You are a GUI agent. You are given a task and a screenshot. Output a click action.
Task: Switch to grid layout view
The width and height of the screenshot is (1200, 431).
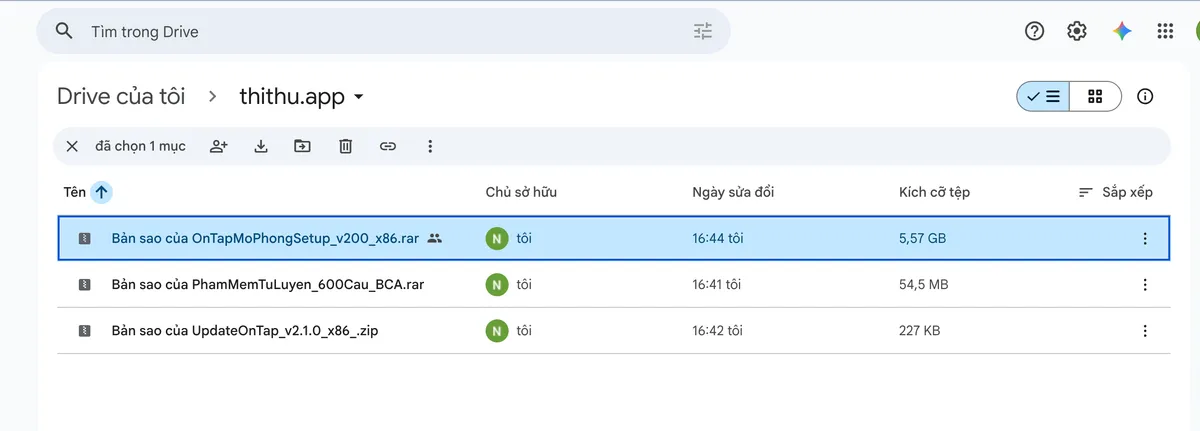(1095, 96)
